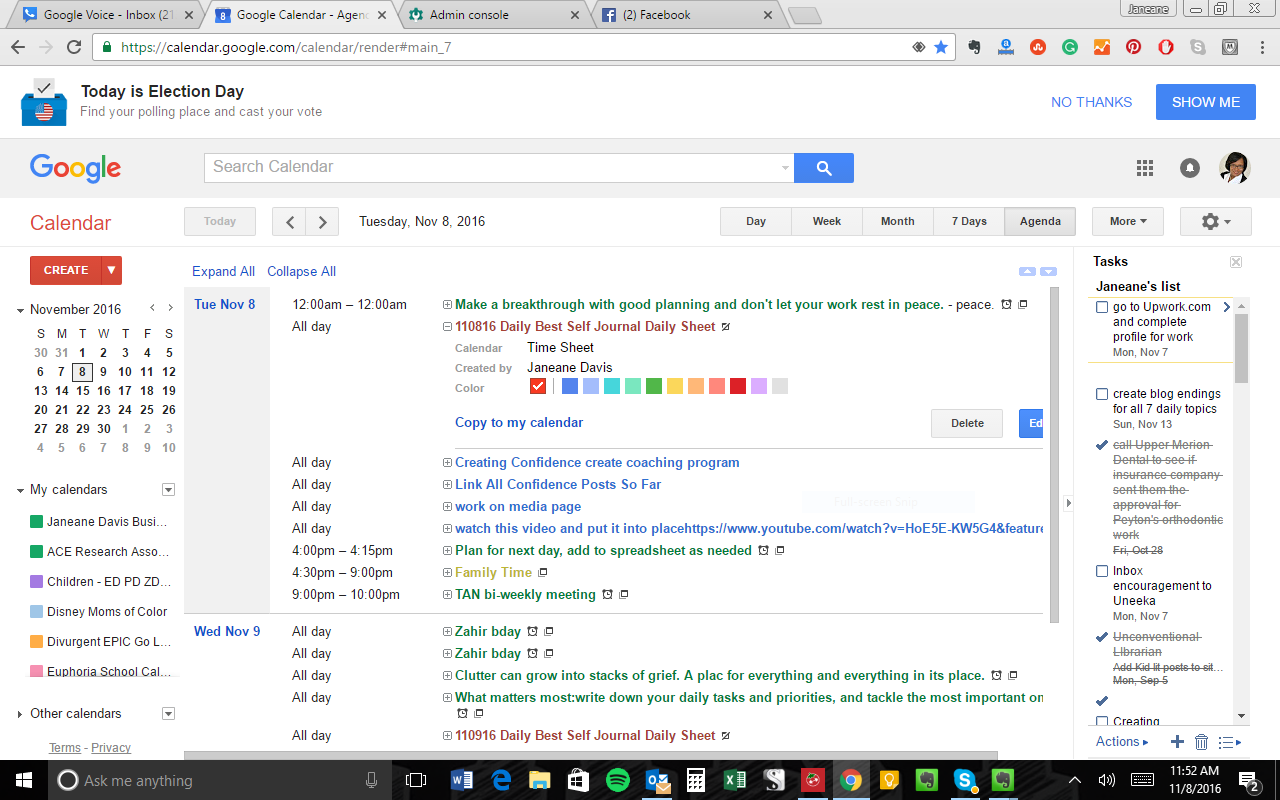
Task: Close the Tasks panel
Action: (x=1236, y=262)
